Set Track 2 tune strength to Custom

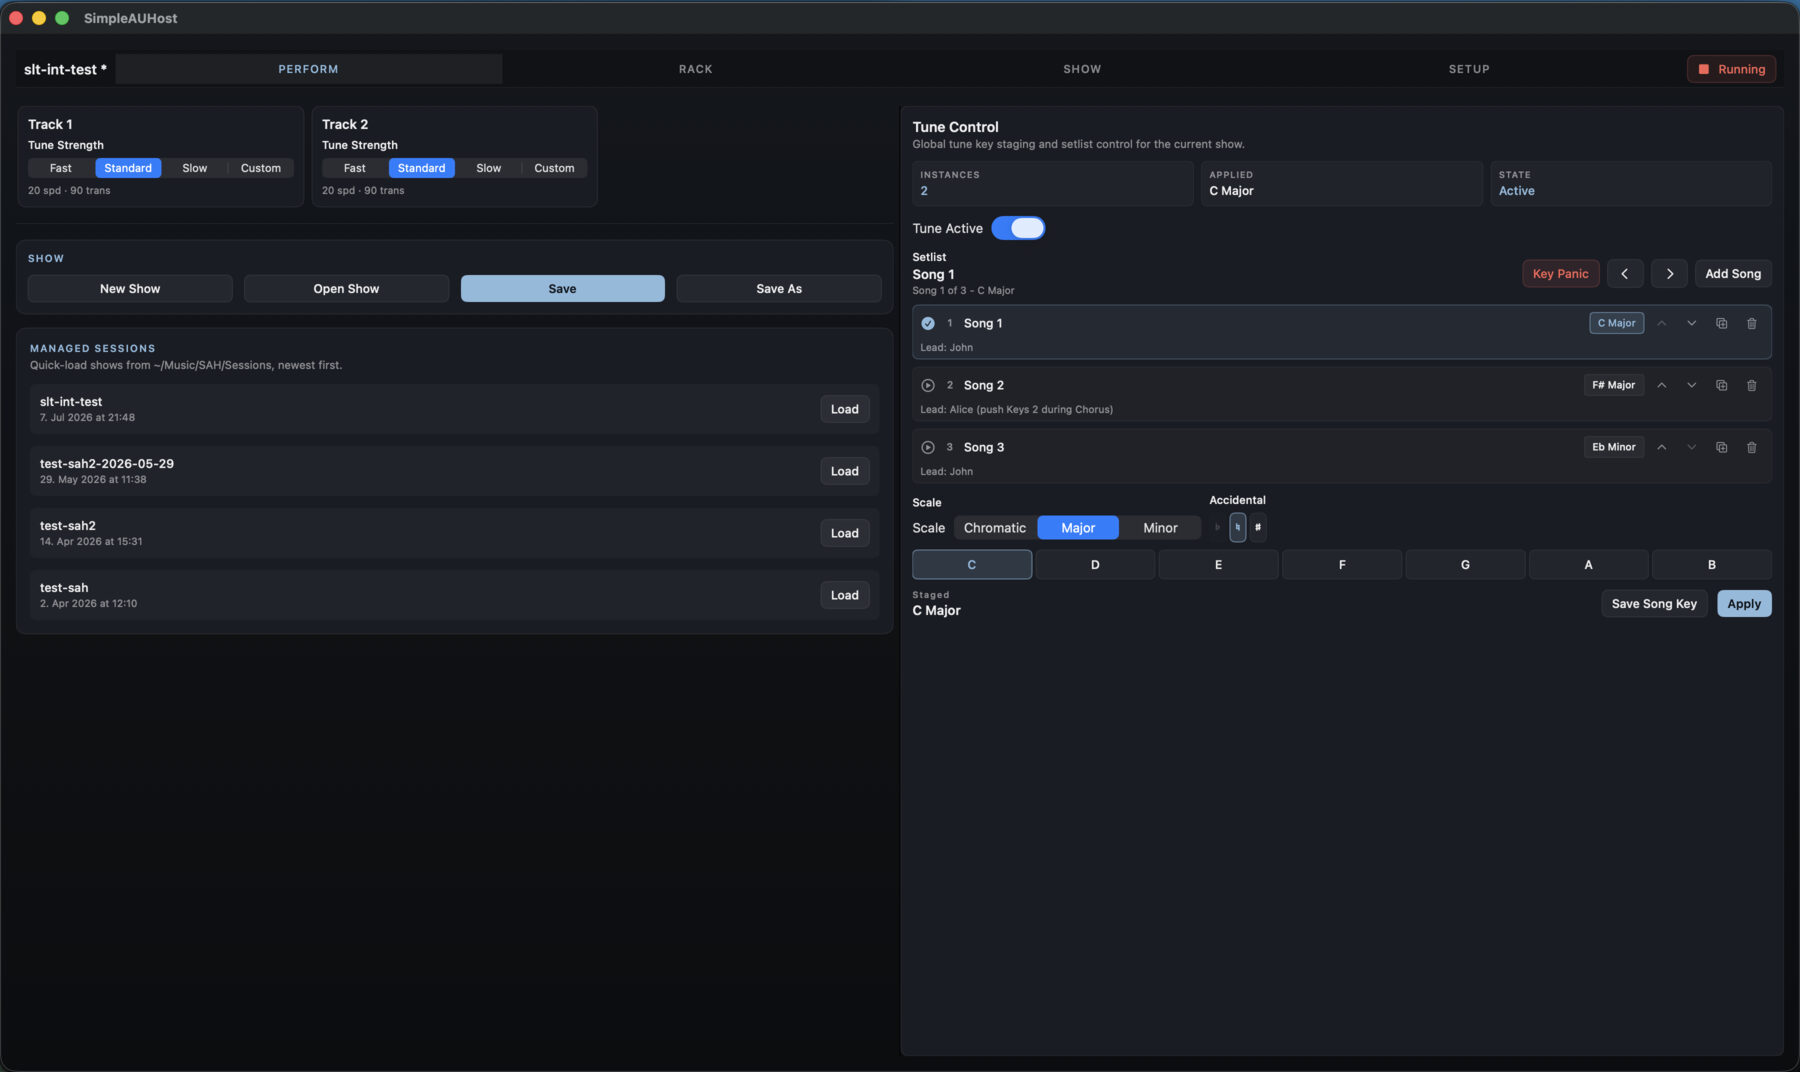point(554,168)
